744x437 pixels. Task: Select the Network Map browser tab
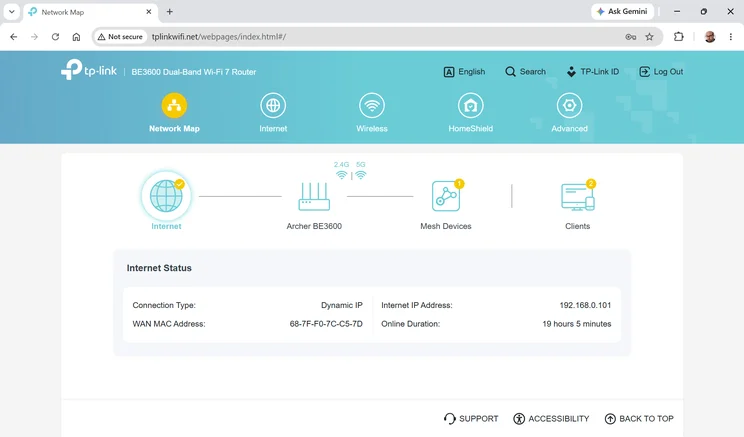point(90,12)
